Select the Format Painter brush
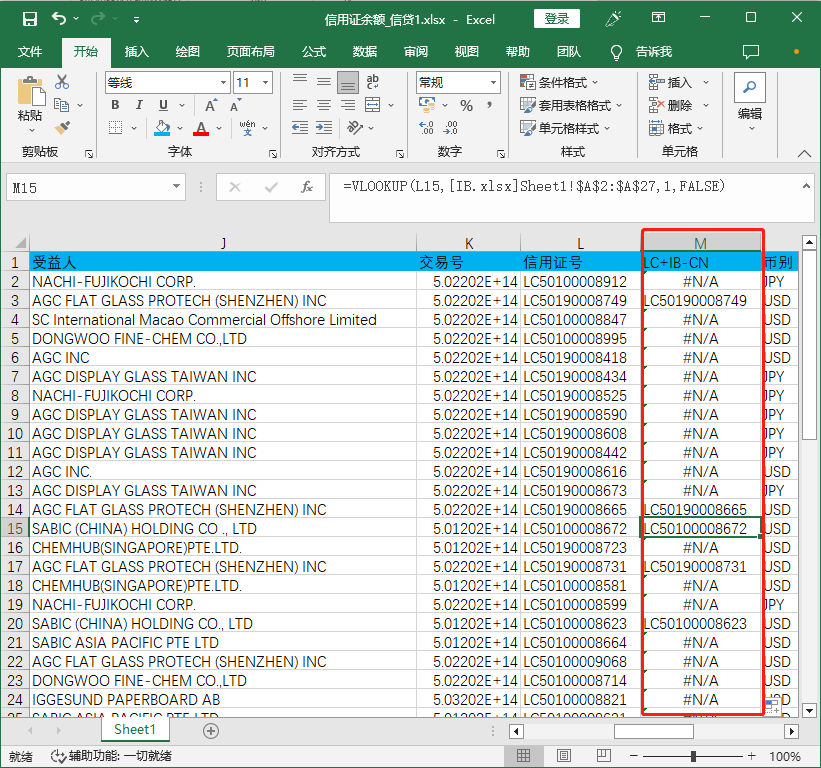The height and width of the screenshot is (768, 821). [x=62, y=127]
